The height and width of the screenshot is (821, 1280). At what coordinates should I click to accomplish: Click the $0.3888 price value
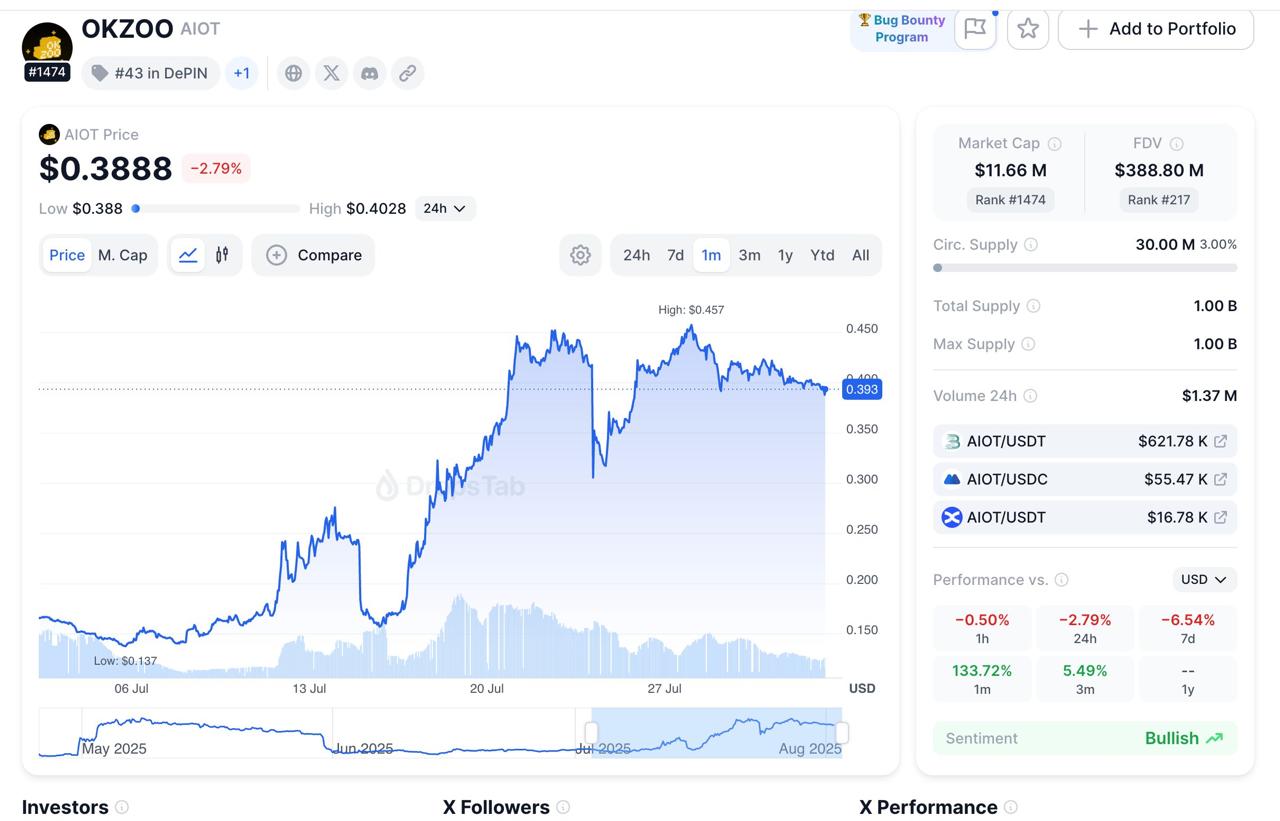[x=106, y=168]
